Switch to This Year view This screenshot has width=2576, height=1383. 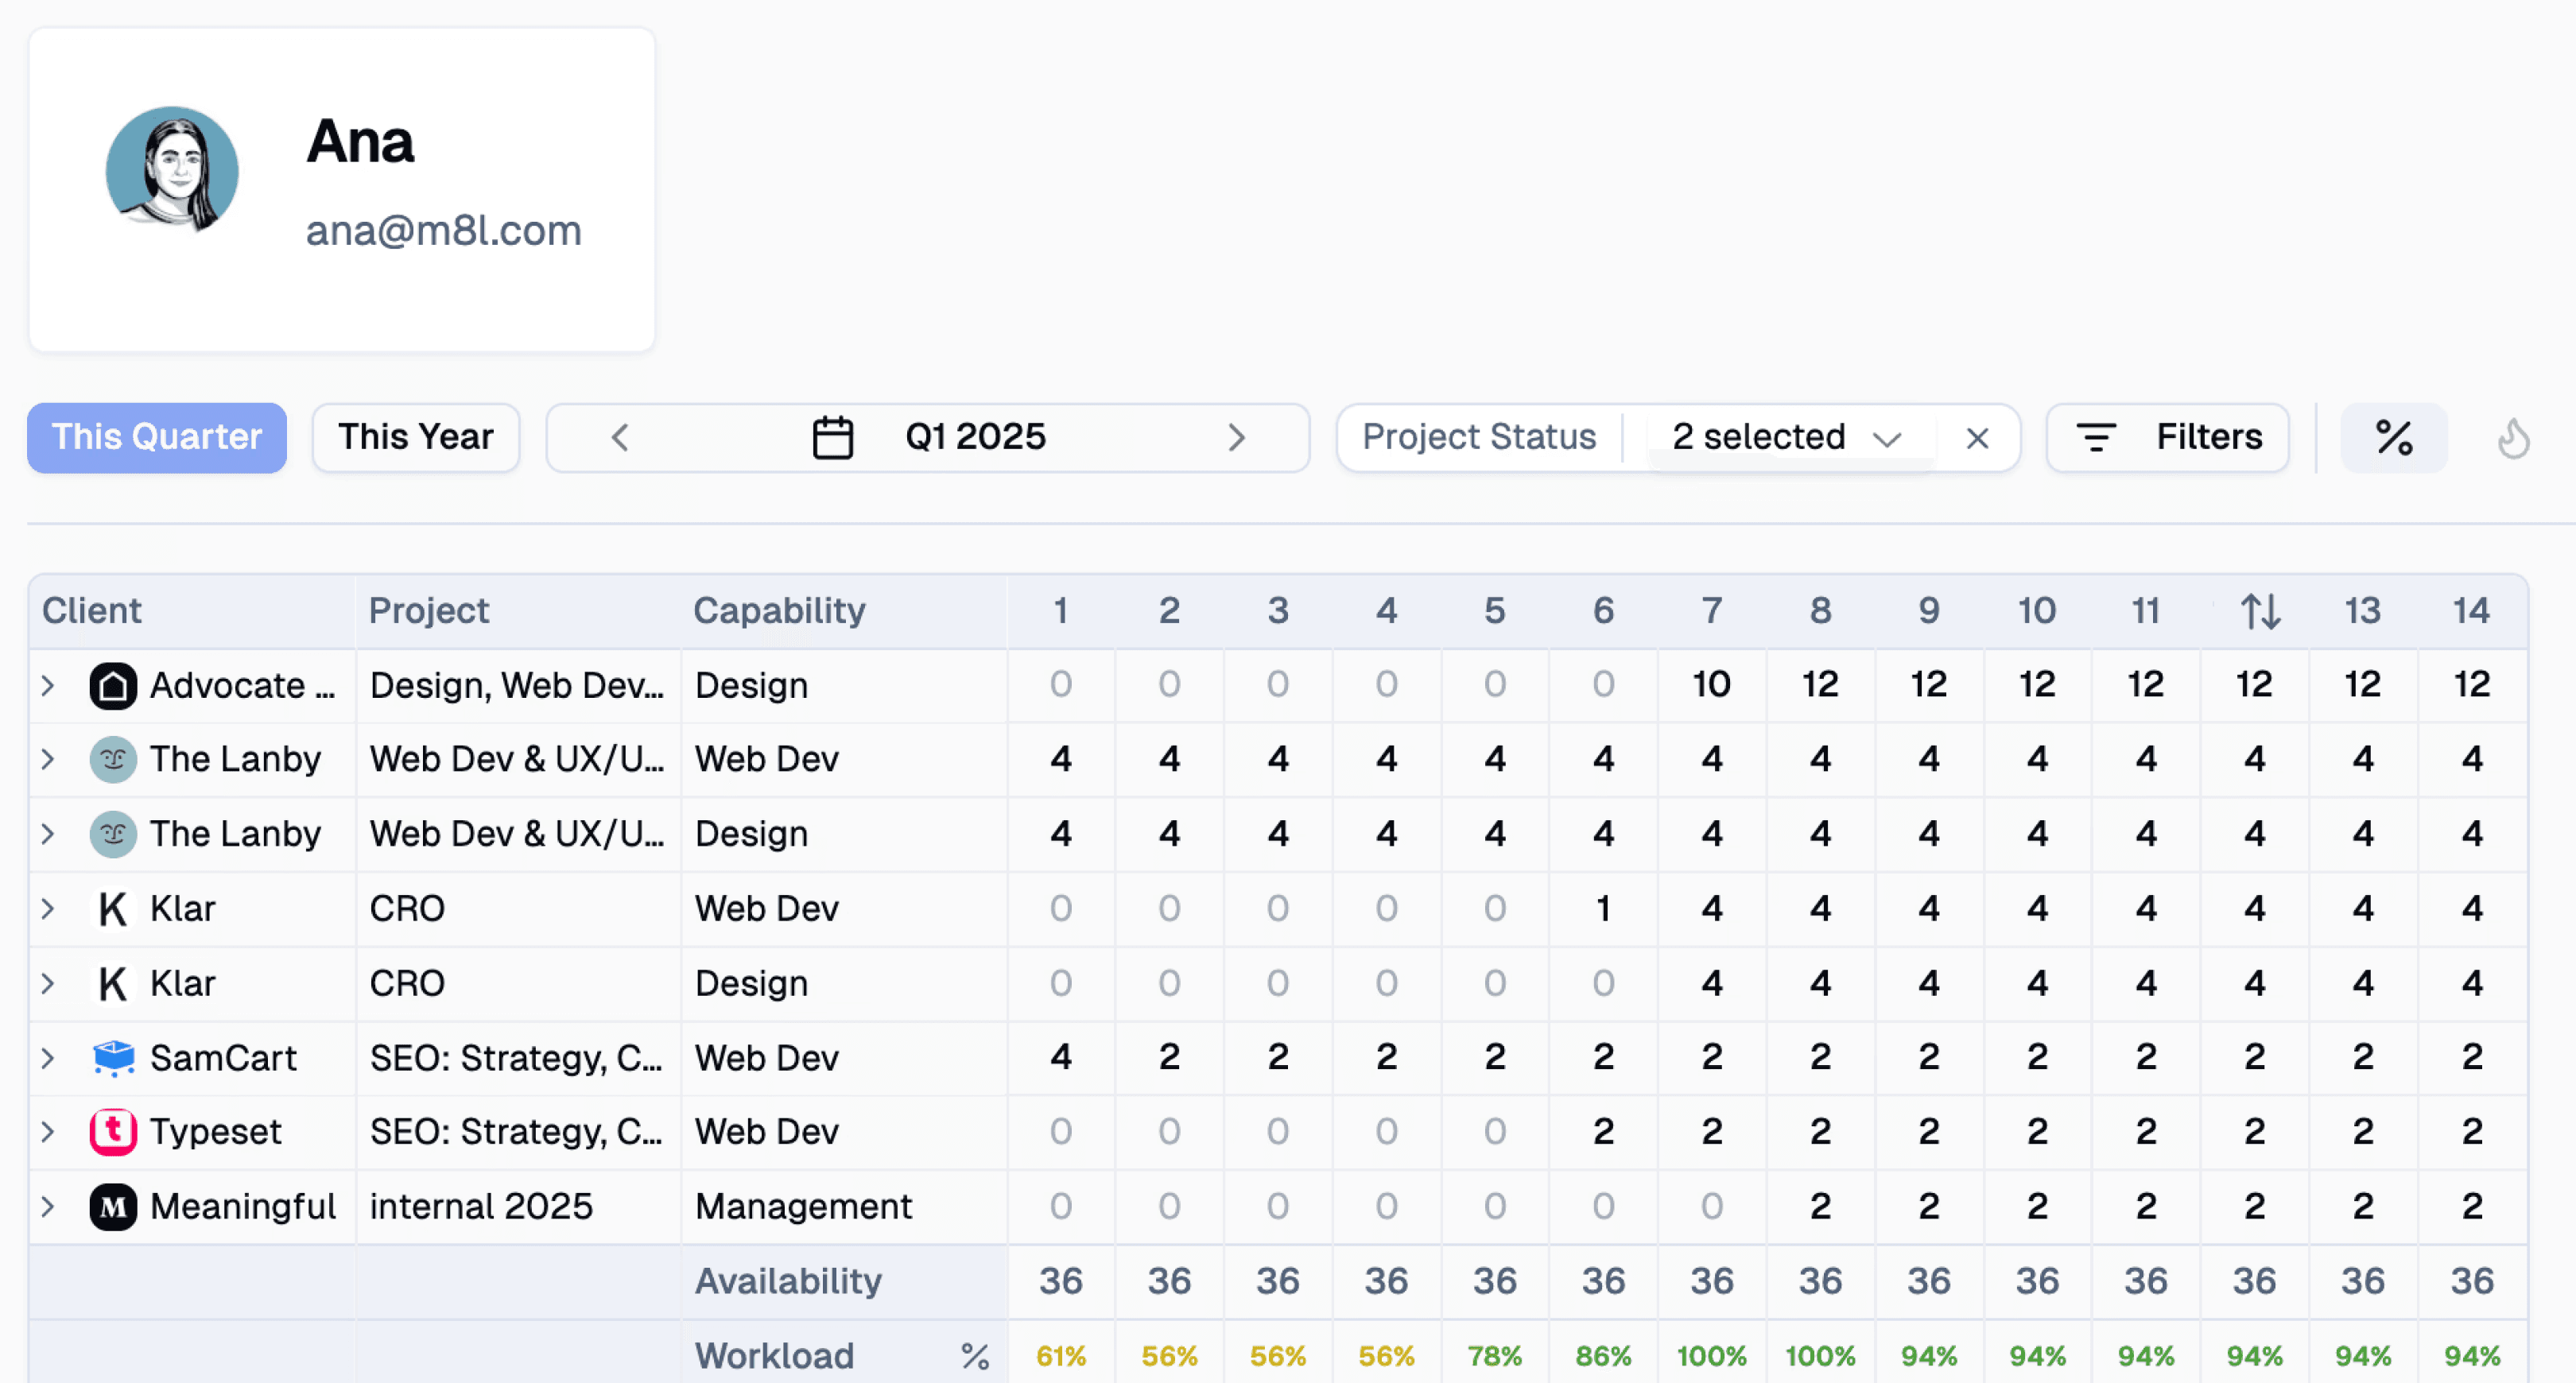tap(415, 438)
